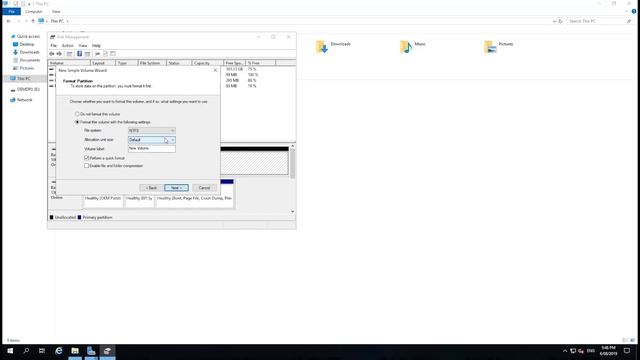This screenshot has width=640, height=360.
Task: Launch Internet Explorer from taskbar
Action: pos(59,351)
